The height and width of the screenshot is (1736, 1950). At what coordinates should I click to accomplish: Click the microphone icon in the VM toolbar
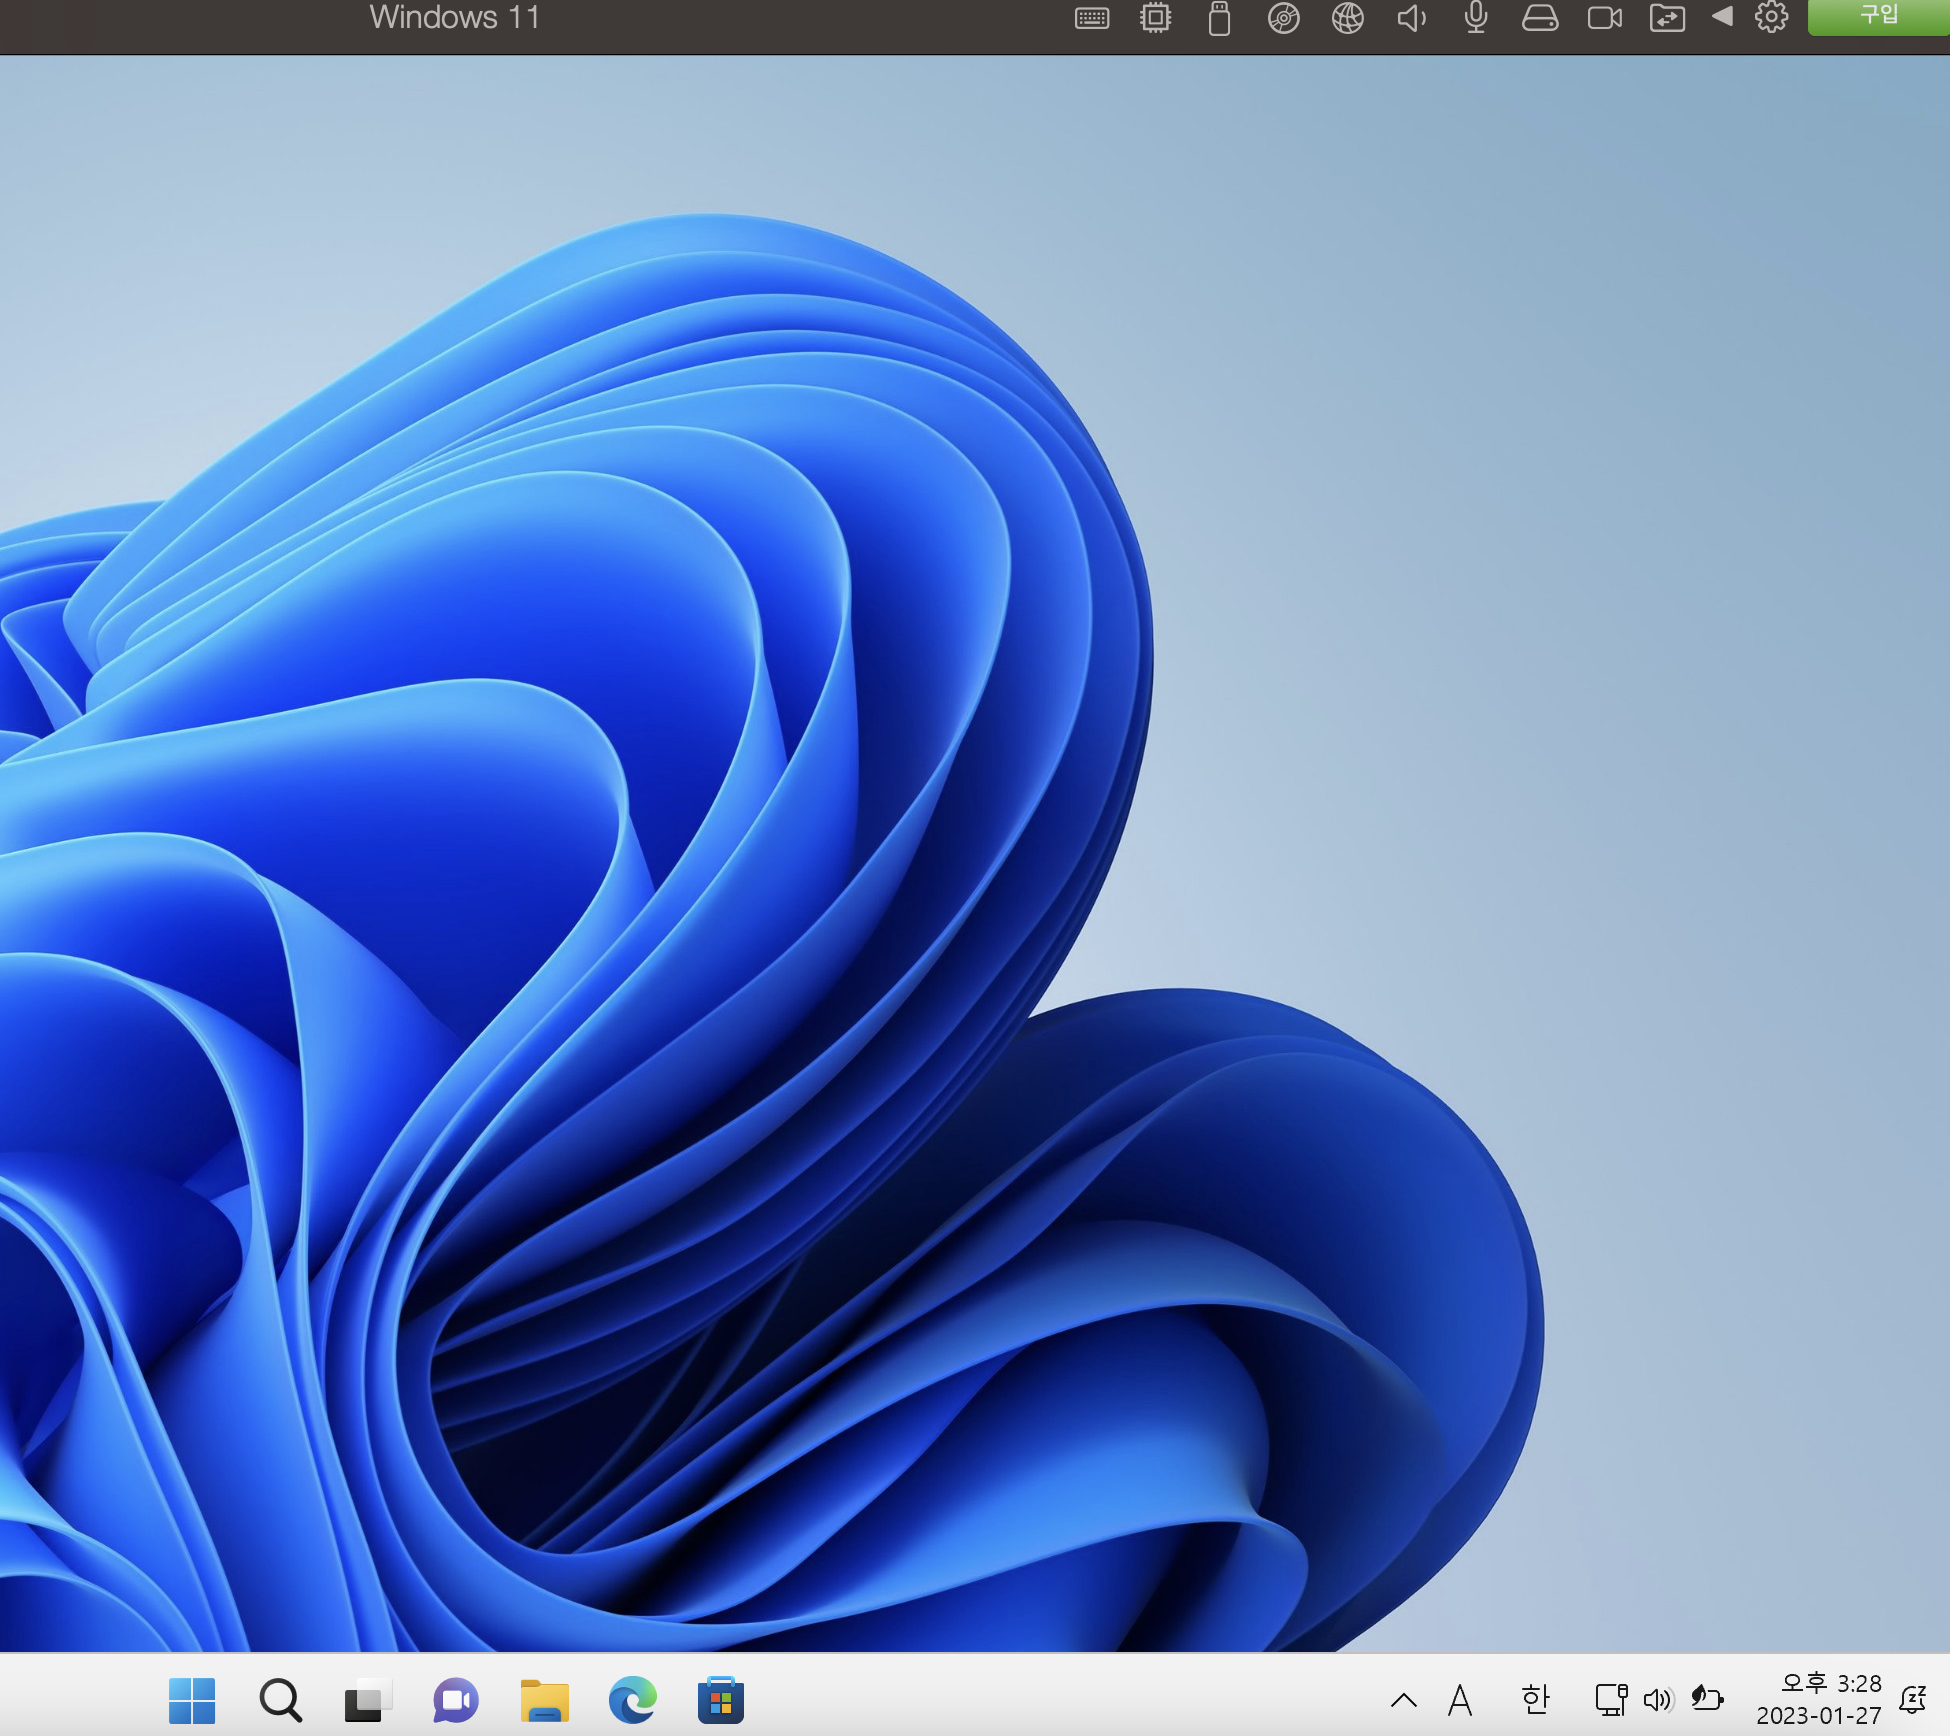coord(1475,18)
